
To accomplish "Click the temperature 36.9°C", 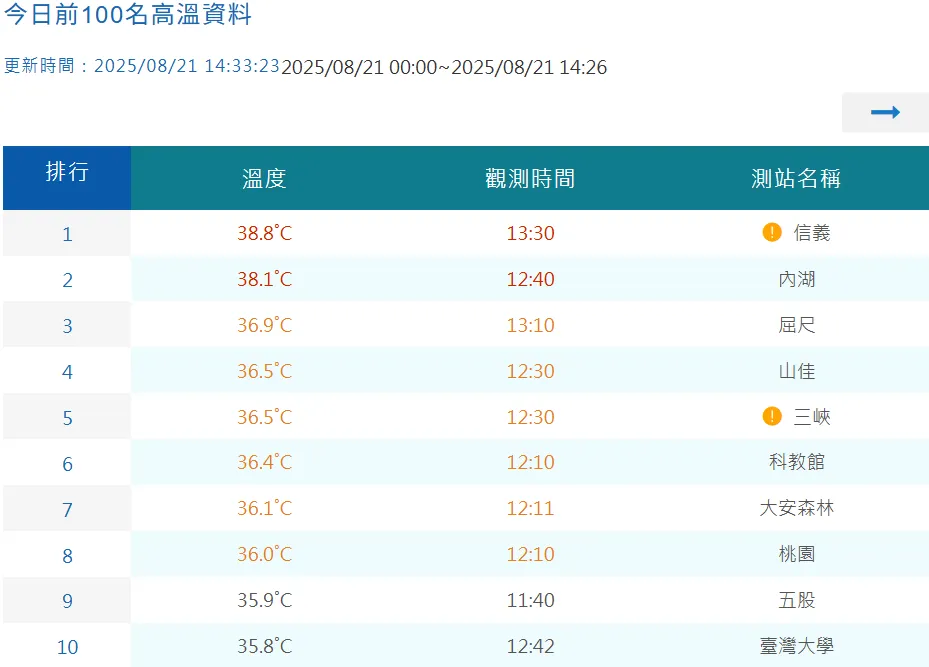I will [x=264, y=325].
